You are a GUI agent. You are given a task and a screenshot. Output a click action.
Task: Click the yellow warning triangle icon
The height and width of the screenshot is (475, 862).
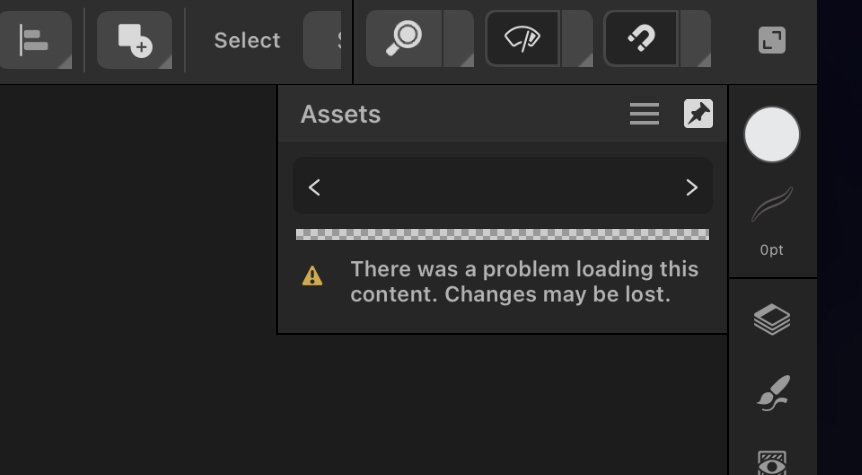(312, 276)
